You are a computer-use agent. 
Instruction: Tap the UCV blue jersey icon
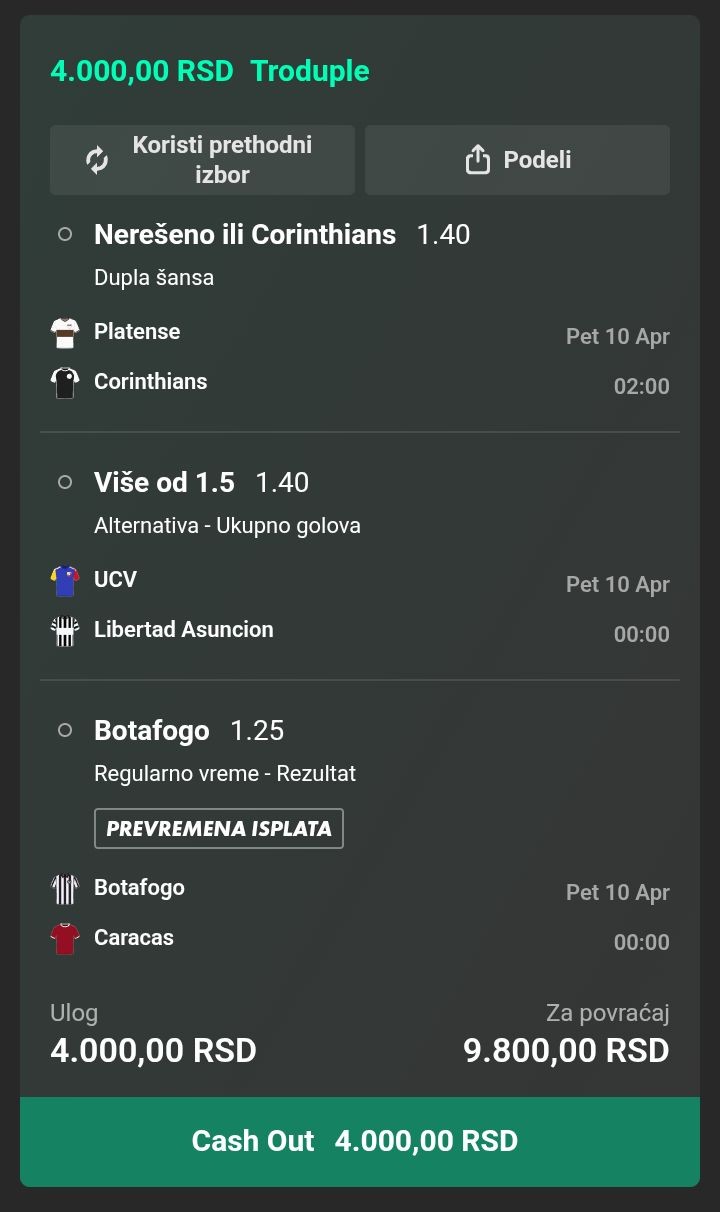click(65, 580)
